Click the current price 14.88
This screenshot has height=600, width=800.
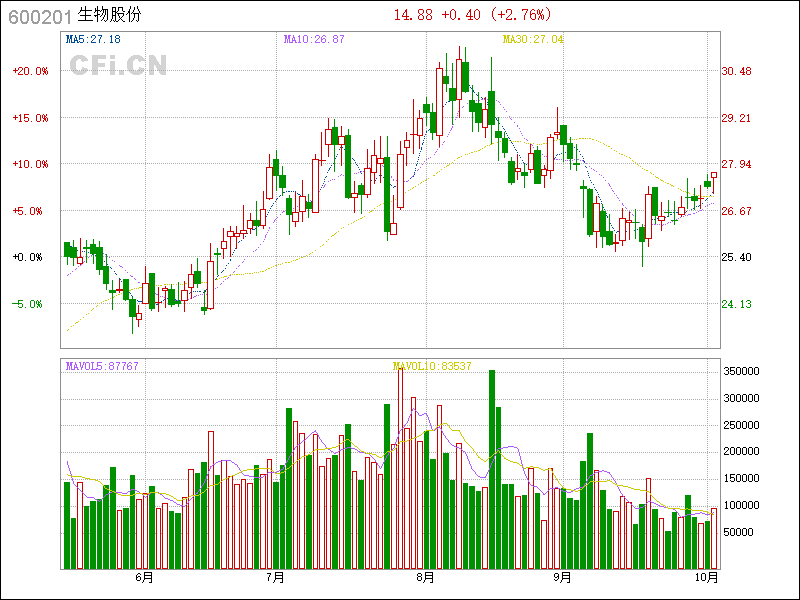click(x=413, y=15)
